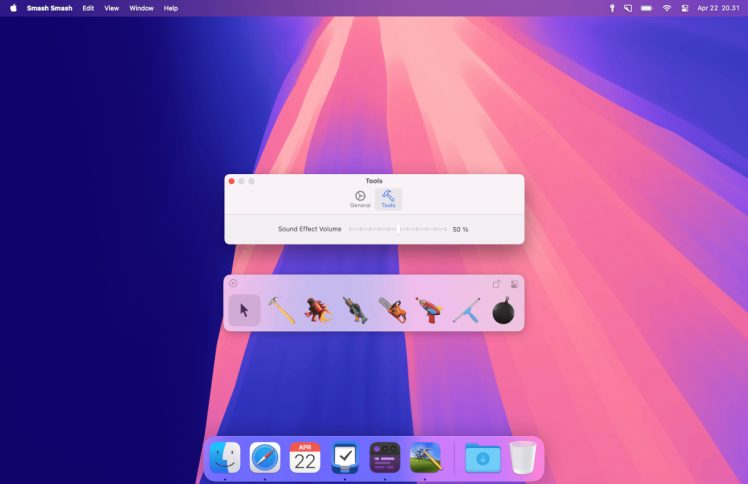
Task: Choose the black bomb tool
Action: pos(504,311)
